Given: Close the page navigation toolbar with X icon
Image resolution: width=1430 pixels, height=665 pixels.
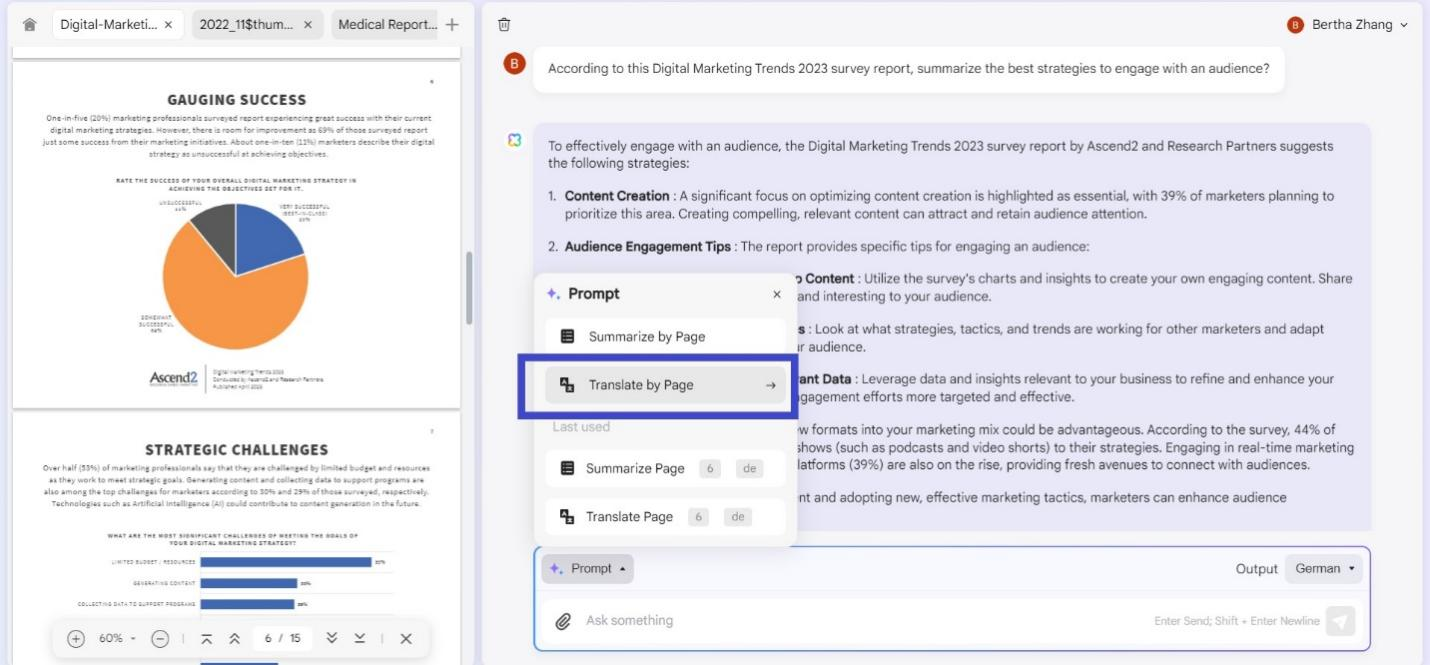Looking at the screenshot, I should tap(405, 638).
